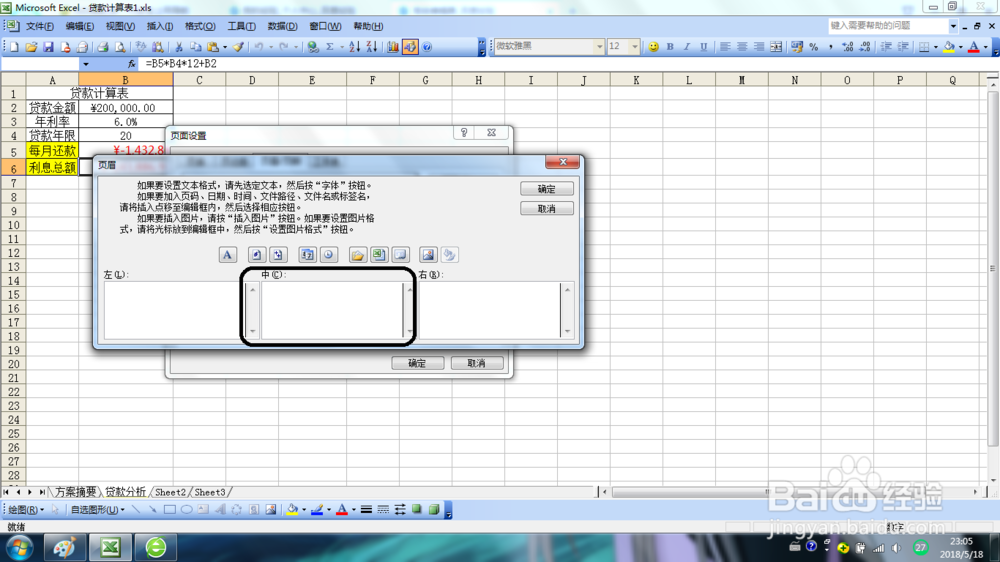Click Print icon in standard toolbar

pyautogui.click(x=102, y=47)
